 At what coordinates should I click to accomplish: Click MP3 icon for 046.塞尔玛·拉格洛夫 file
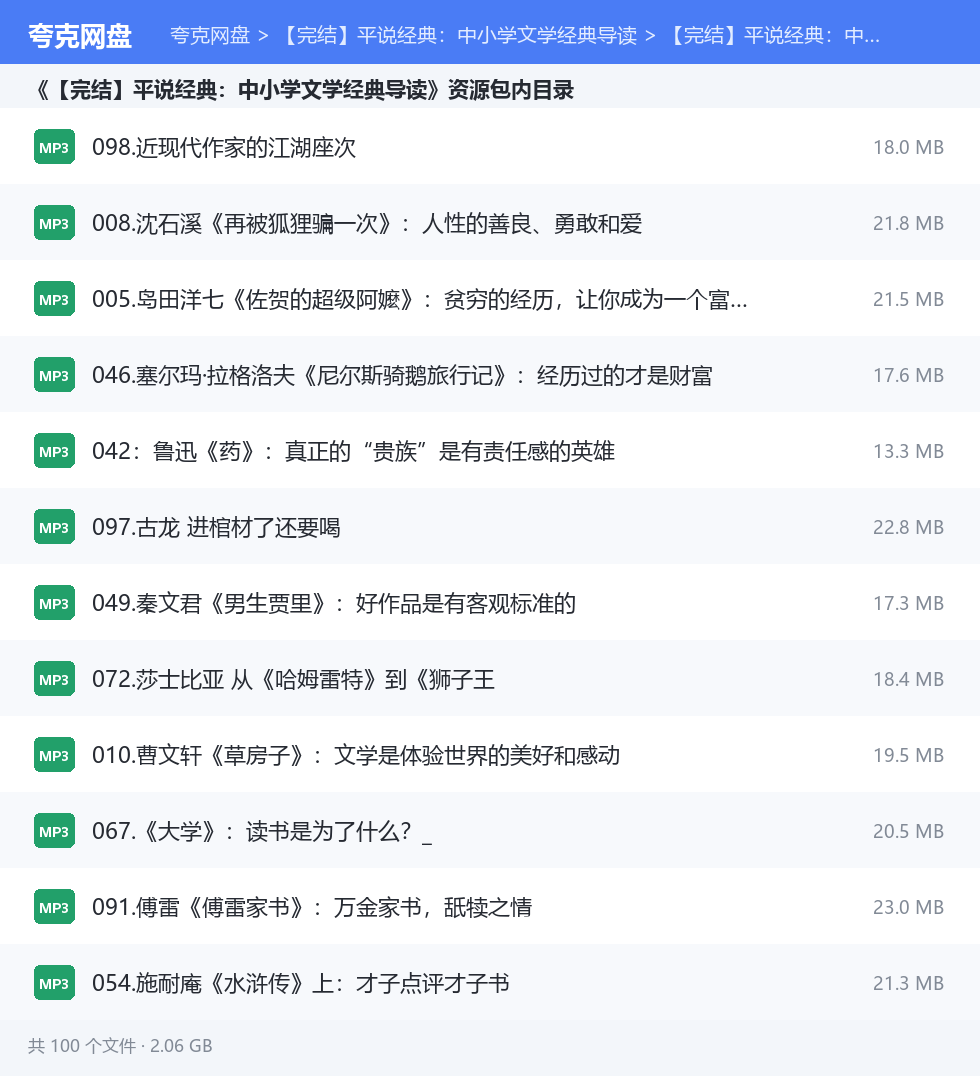point(54,375)
